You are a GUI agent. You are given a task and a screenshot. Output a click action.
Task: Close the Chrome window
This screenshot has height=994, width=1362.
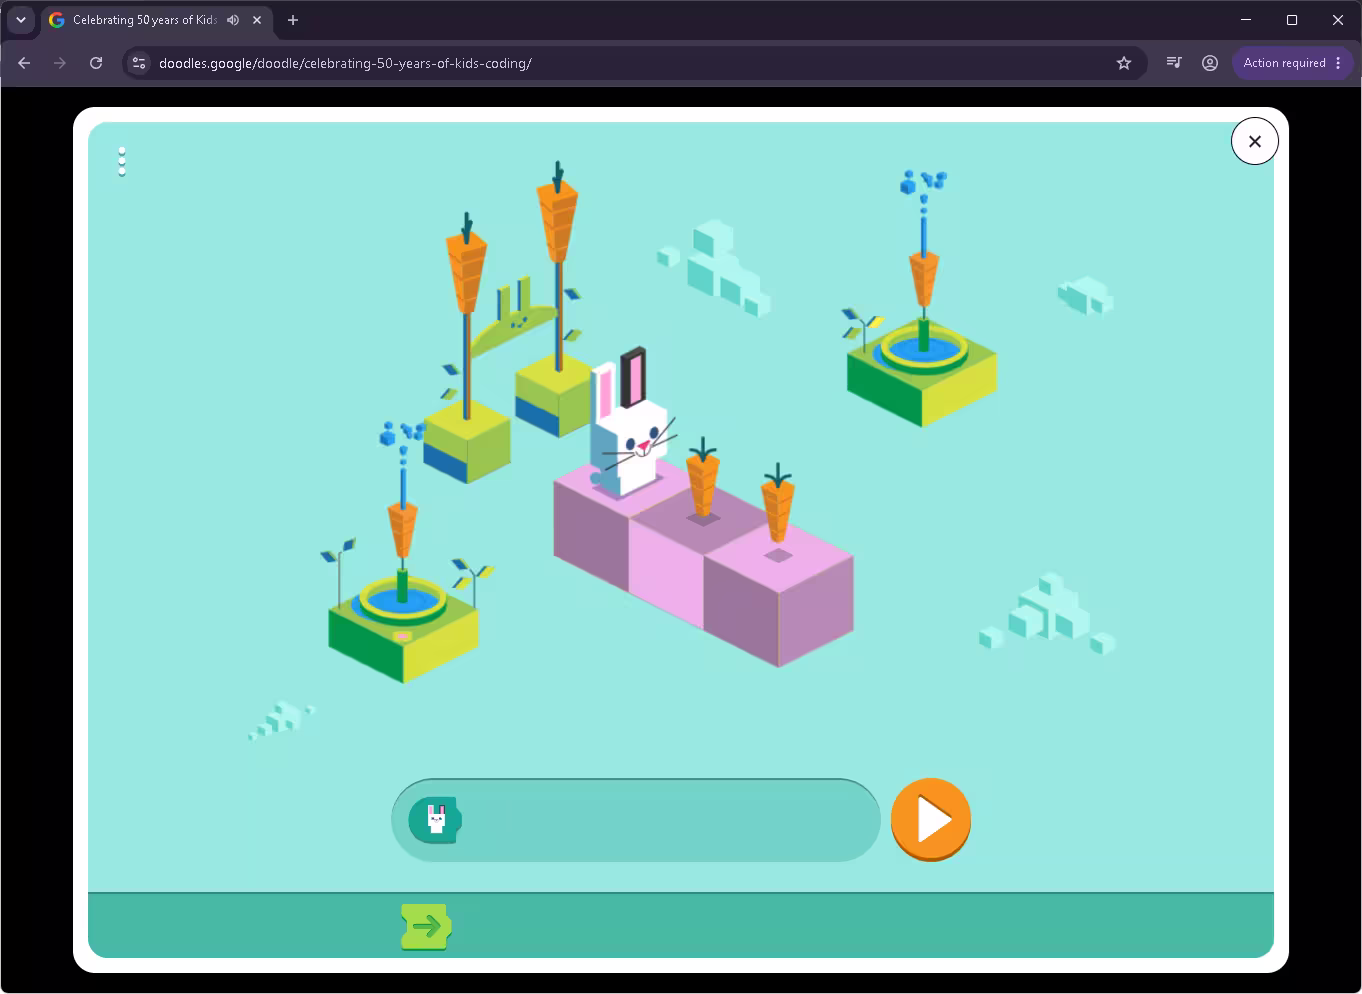(1338, 20)
